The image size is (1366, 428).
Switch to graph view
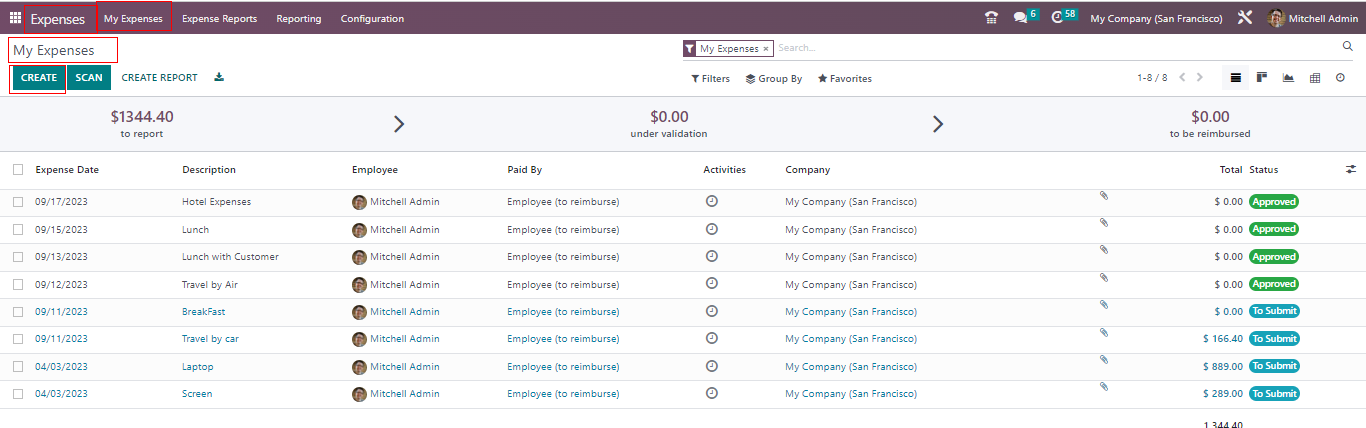1288,78
